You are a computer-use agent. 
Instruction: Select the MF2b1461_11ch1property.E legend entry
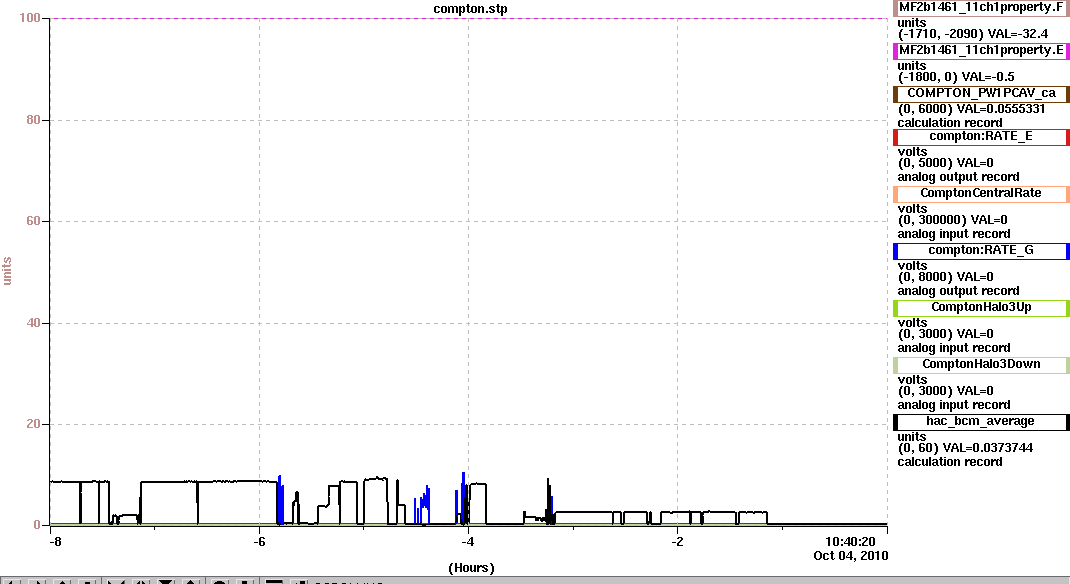click(x=981, y=51)
